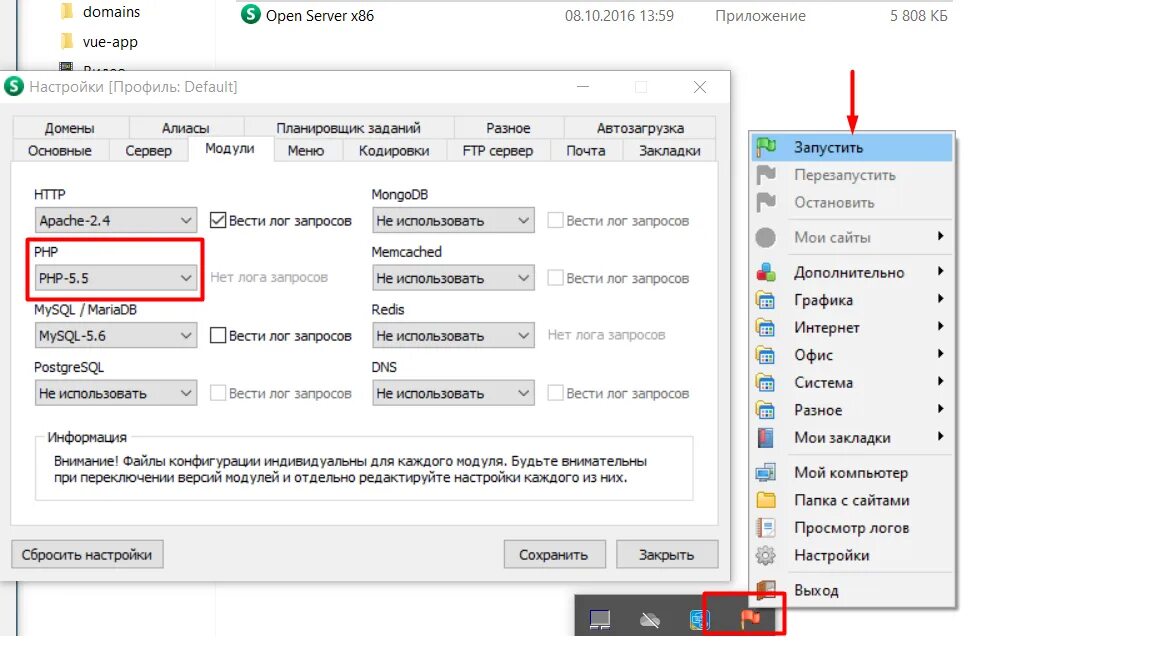This screenshot has height=648, width=1152.
Task: Click the grey flag icon beside Перезапустить
Action: 766,175
